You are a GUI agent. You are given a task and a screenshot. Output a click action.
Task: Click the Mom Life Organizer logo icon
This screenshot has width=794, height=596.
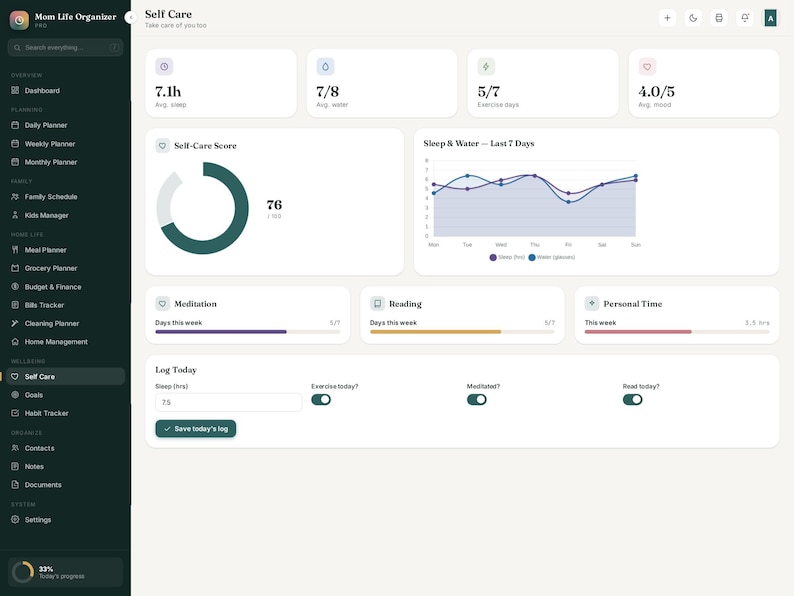pos(19,20)
